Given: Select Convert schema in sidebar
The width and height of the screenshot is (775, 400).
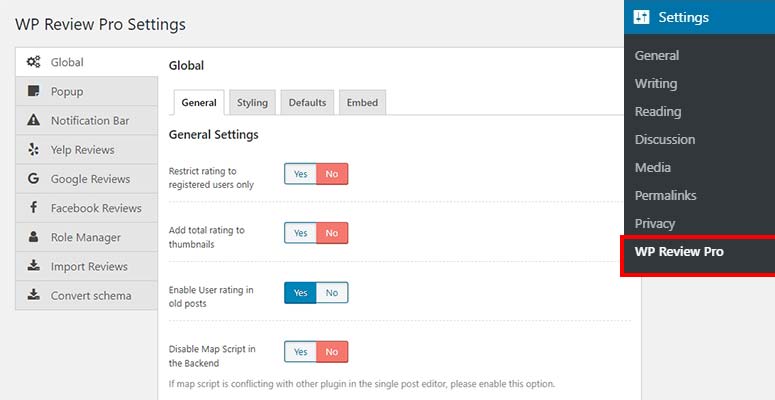Looking at the screenshot, I should point(86,296).
